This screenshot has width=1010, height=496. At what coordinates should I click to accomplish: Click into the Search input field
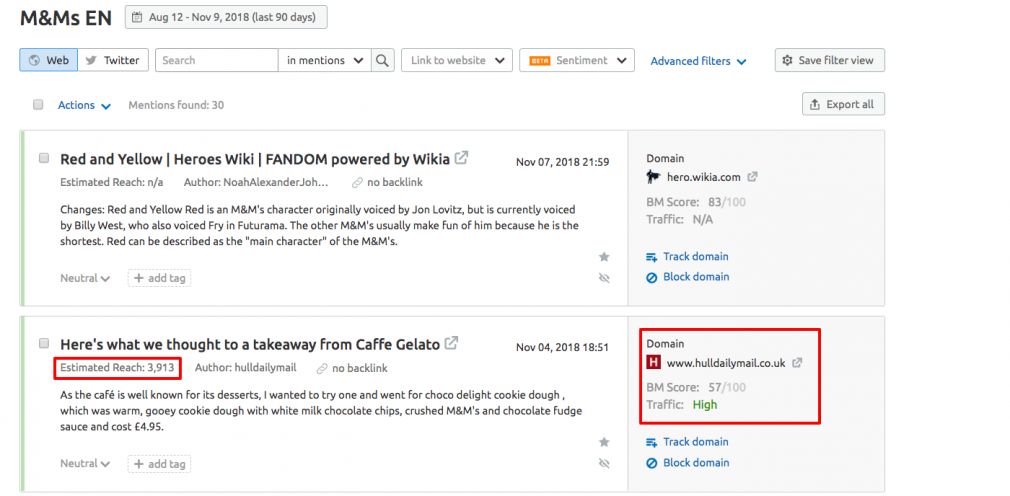(216, 60)
